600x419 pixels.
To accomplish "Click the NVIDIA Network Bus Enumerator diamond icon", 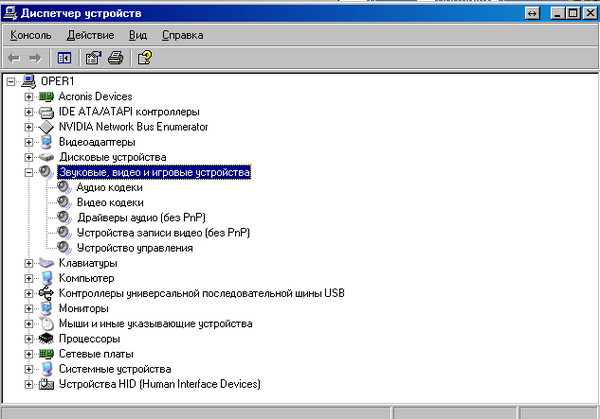I will pyautogui.click(x=46, y=127).
